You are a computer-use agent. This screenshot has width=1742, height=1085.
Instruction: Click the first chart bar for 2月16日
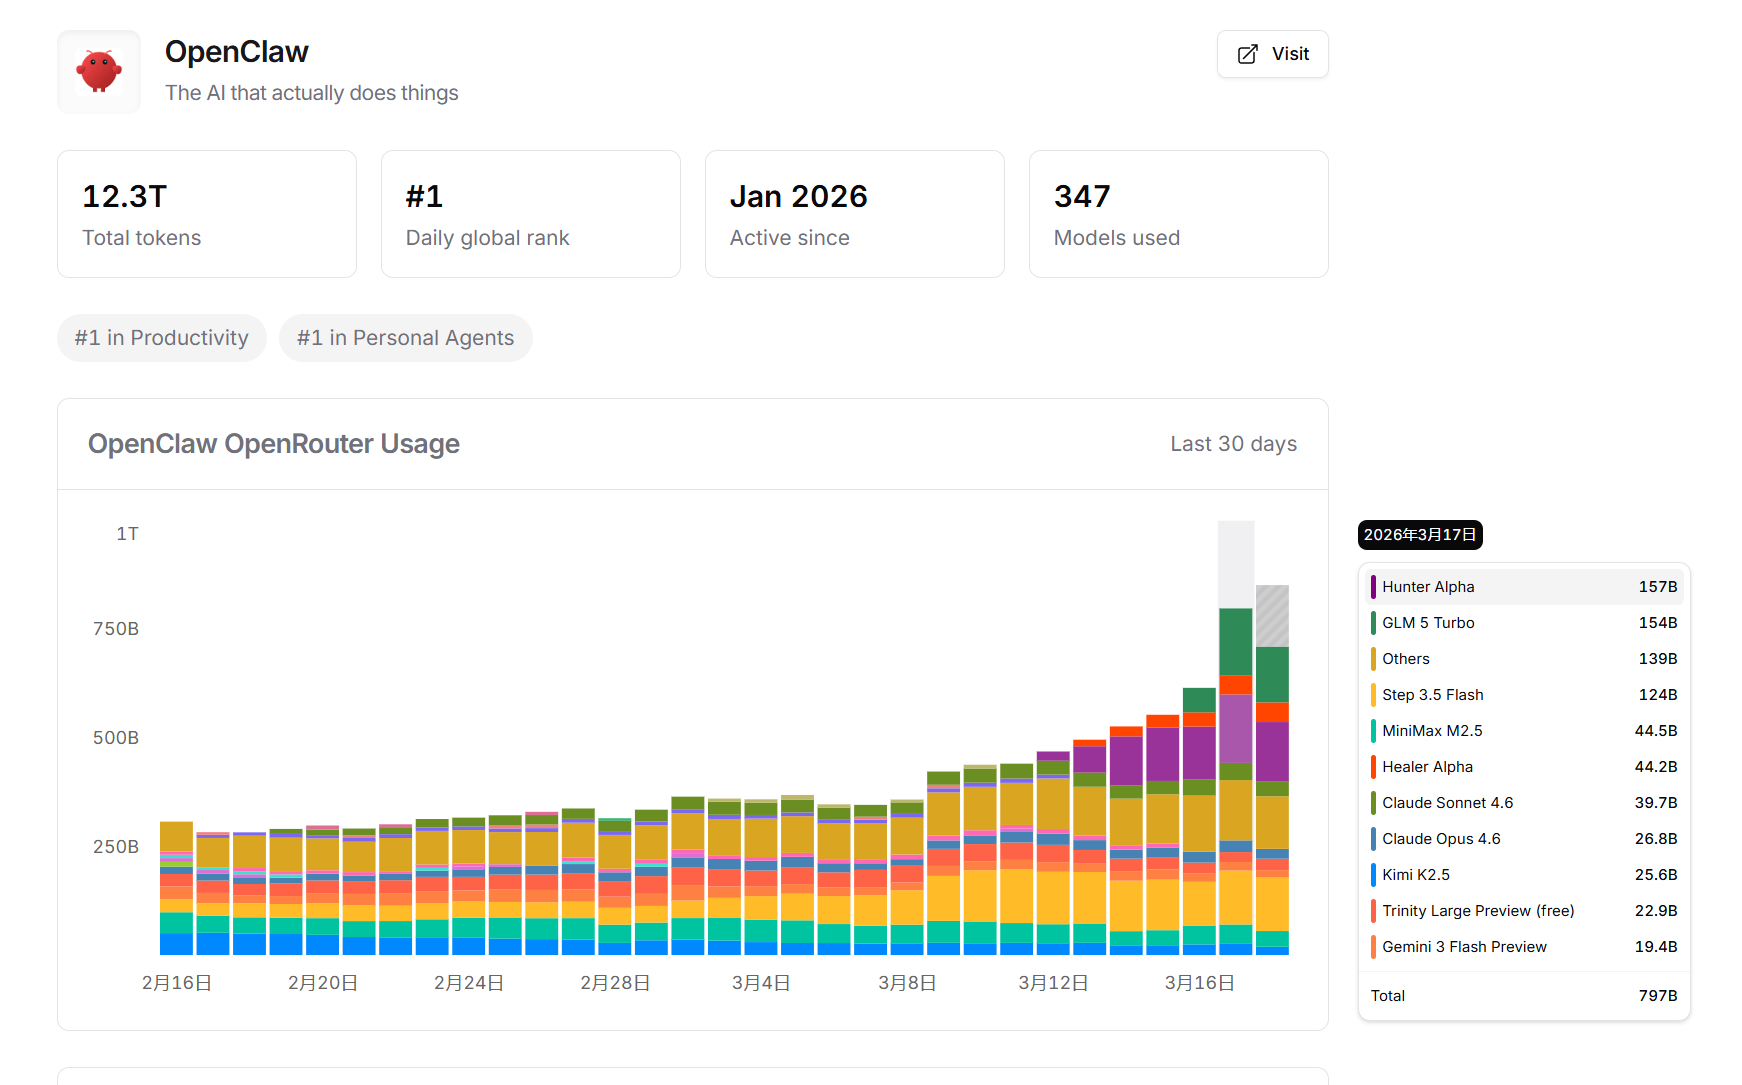176,888
